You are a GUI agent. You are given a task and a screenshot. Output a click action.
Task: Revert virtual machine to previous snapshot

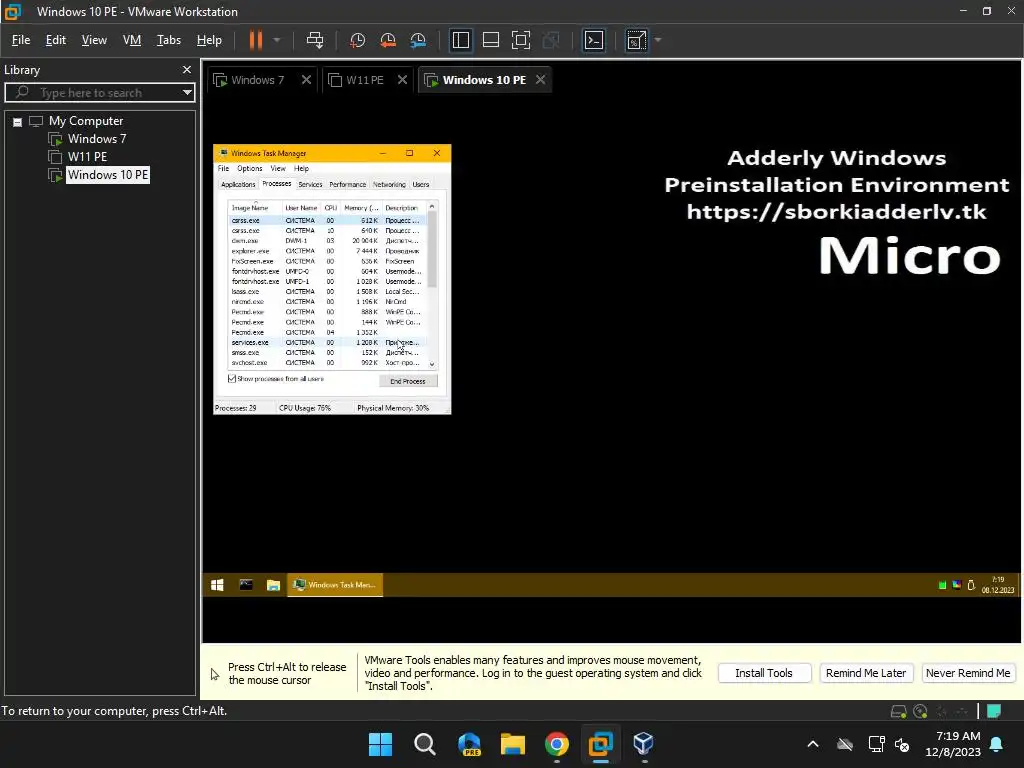388,40
